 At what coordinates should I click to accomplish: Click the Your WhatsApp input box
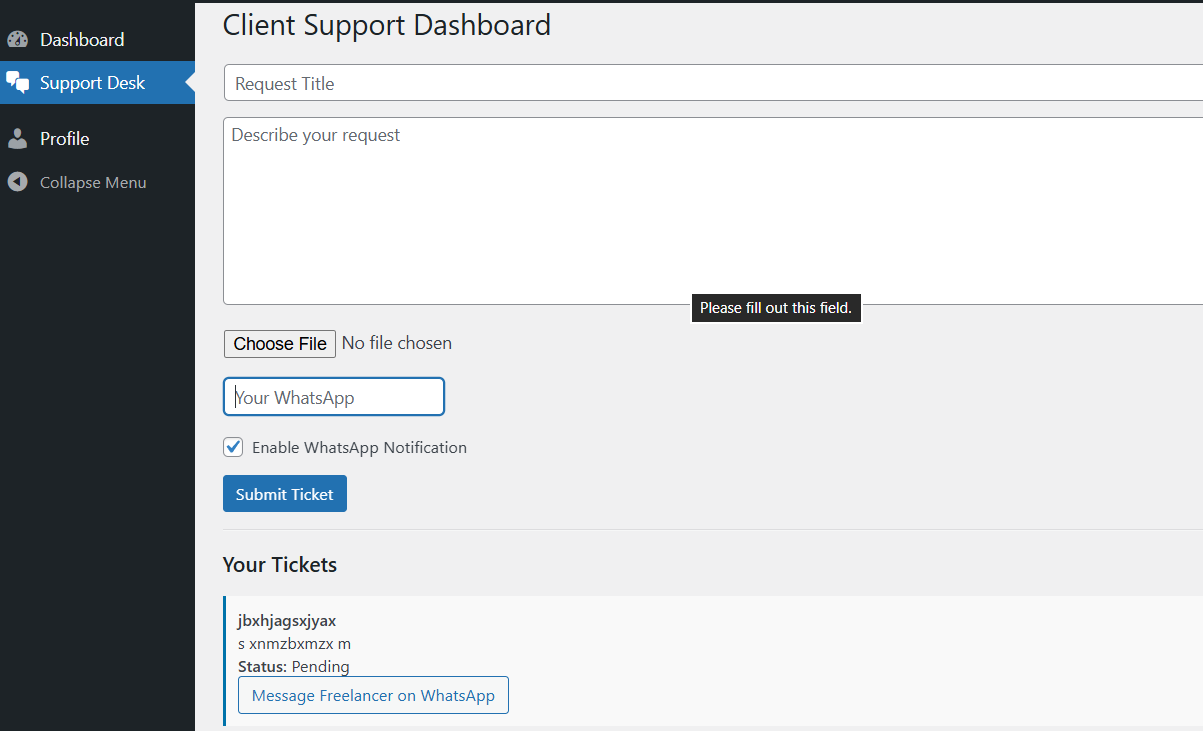(x=333, y=396)
